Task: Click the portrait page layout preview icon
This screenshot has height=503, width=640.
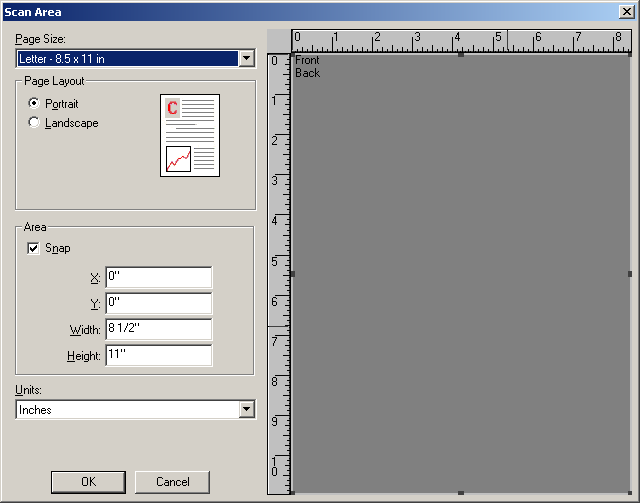Action: (x=190, y=136)
